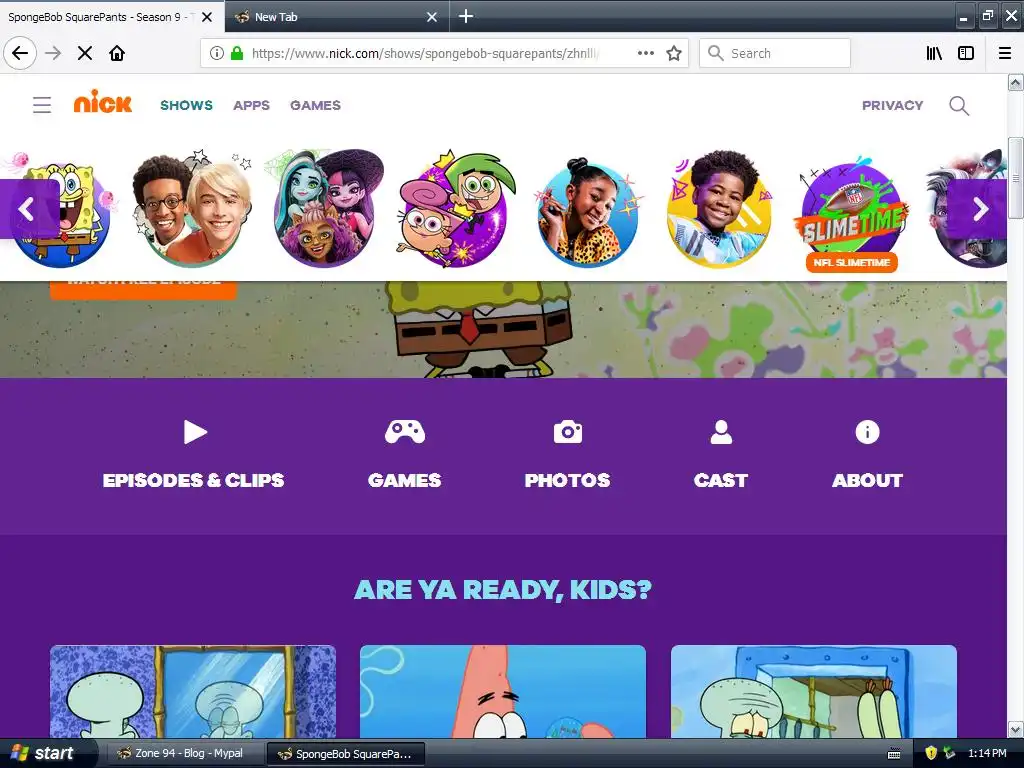Close the SpongeBob SquarePants tab

206,17
